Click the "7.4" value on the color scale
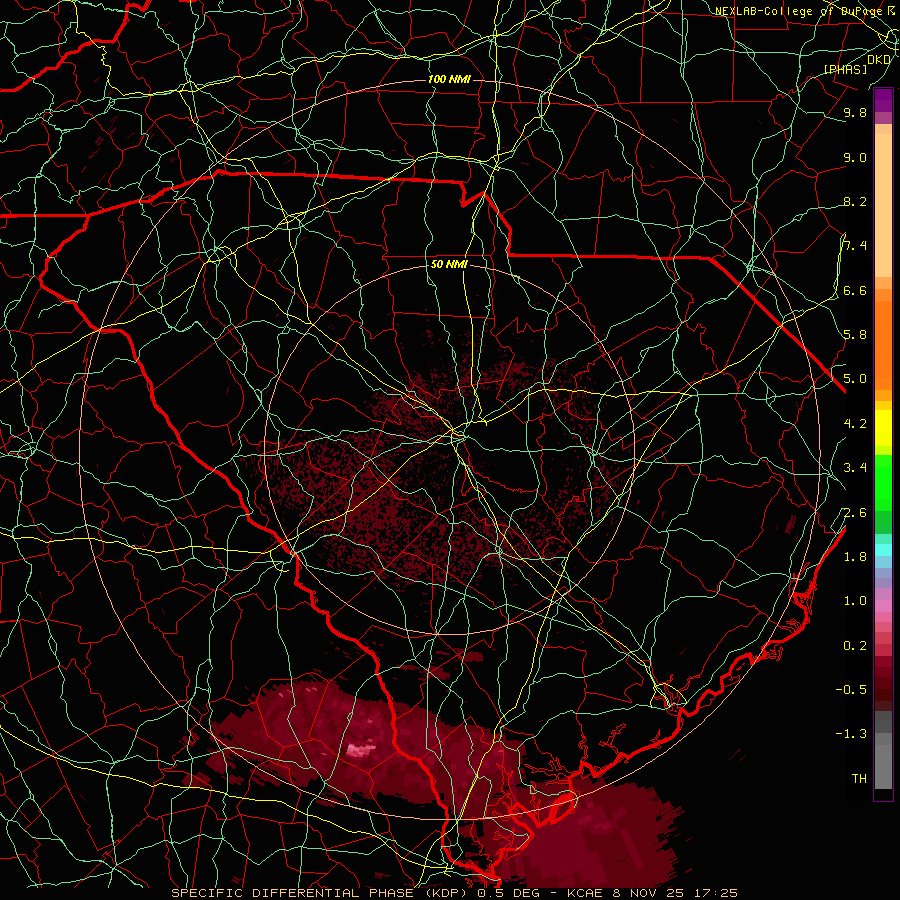This screenshot has height=900, width=900. tap(855, 246)
